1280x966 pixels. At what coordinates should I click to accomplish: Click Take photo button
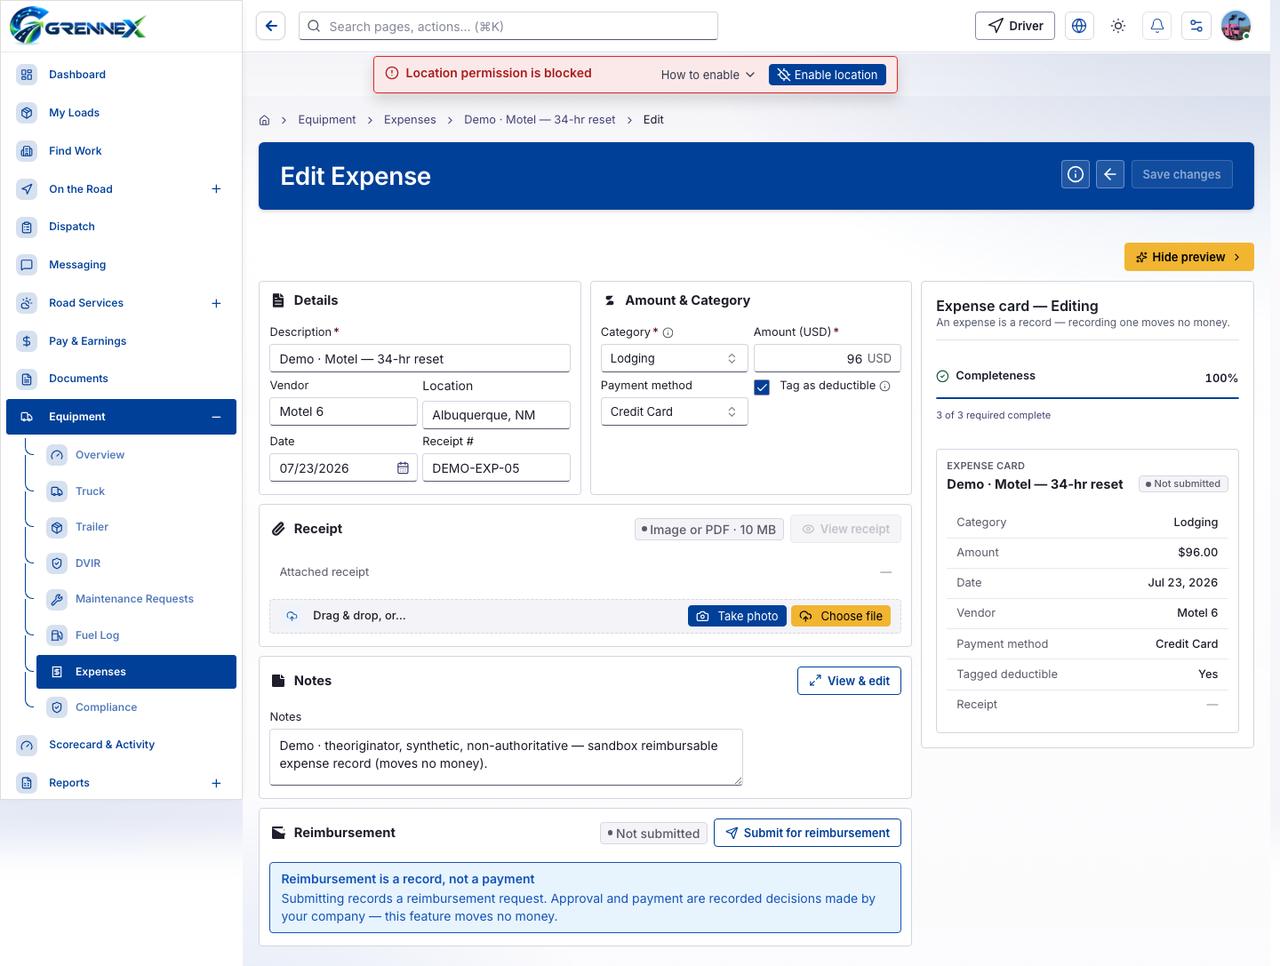click(737, 616)
